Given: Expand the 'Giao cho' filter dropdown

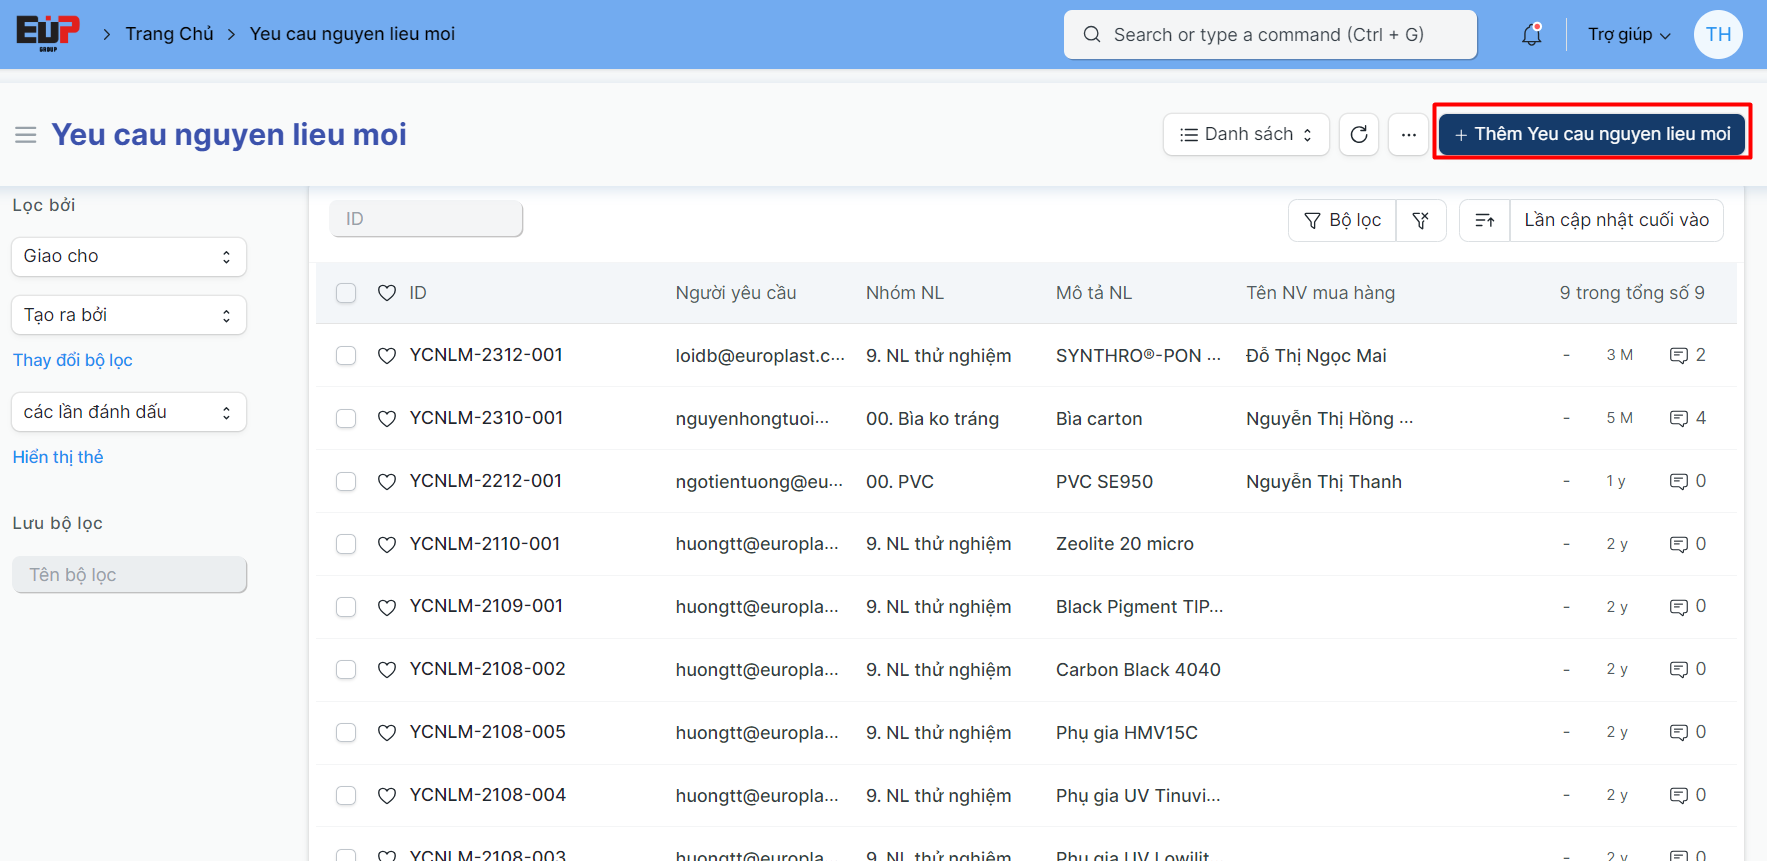Looking at the screenshot, I should click(129, 256).
